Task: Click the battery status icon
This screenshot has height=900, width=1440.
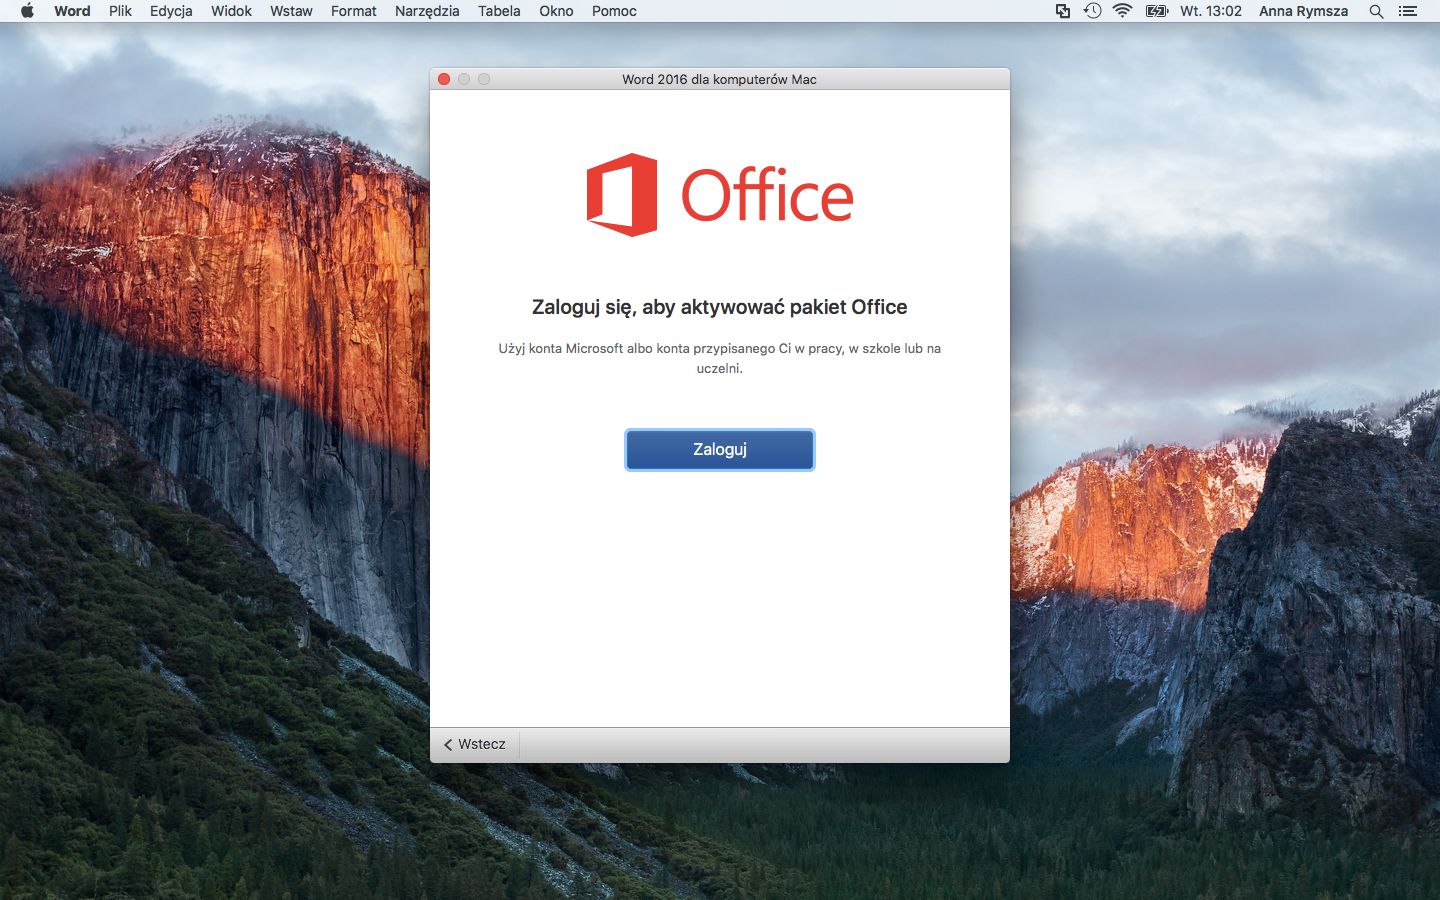Action: point(1157,11)
